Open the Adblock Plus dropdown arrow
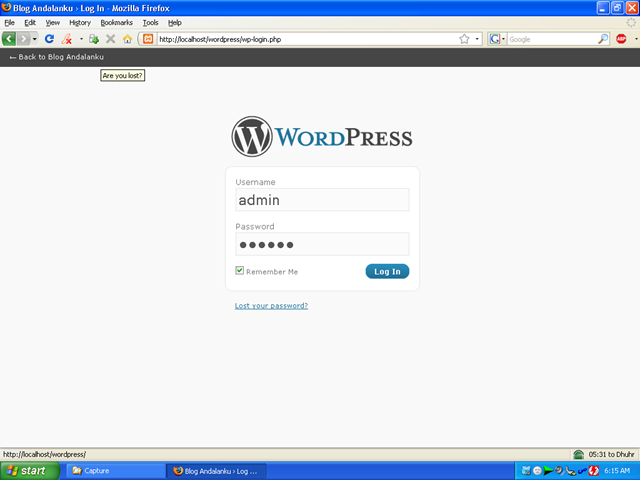 (636, 39)
